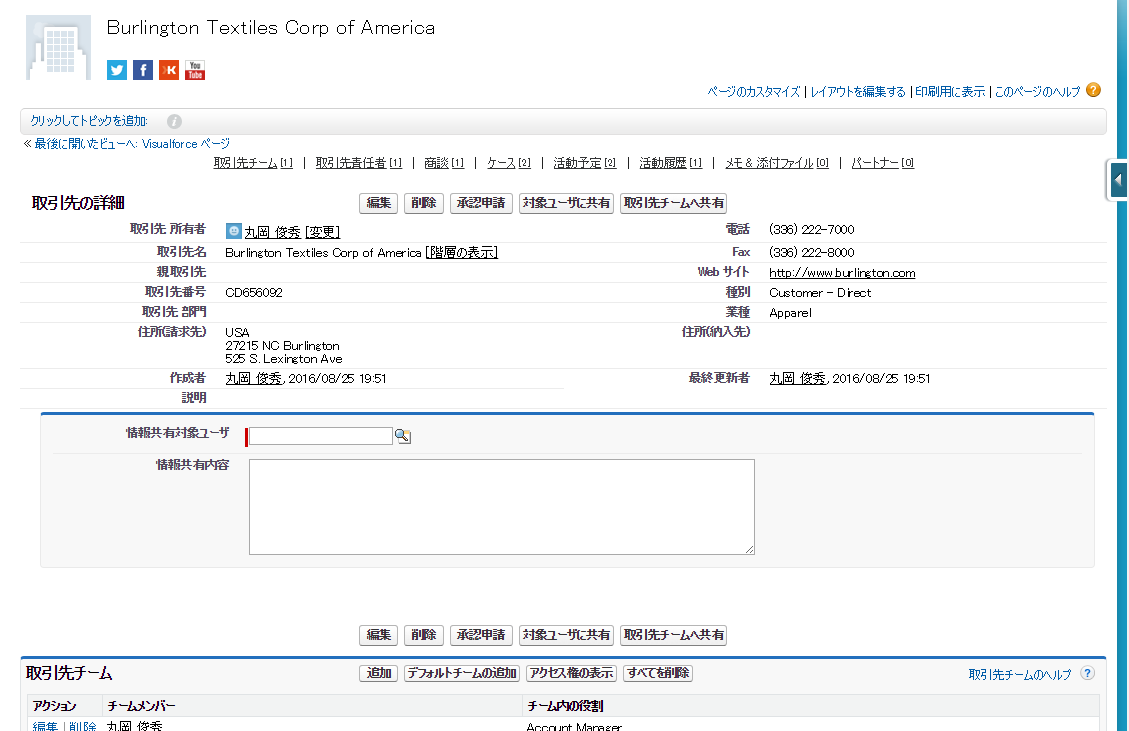This screenshot has width=1129, height=731.
Task: Click the [変更] owner change link
Action: [x=323, y=232]
